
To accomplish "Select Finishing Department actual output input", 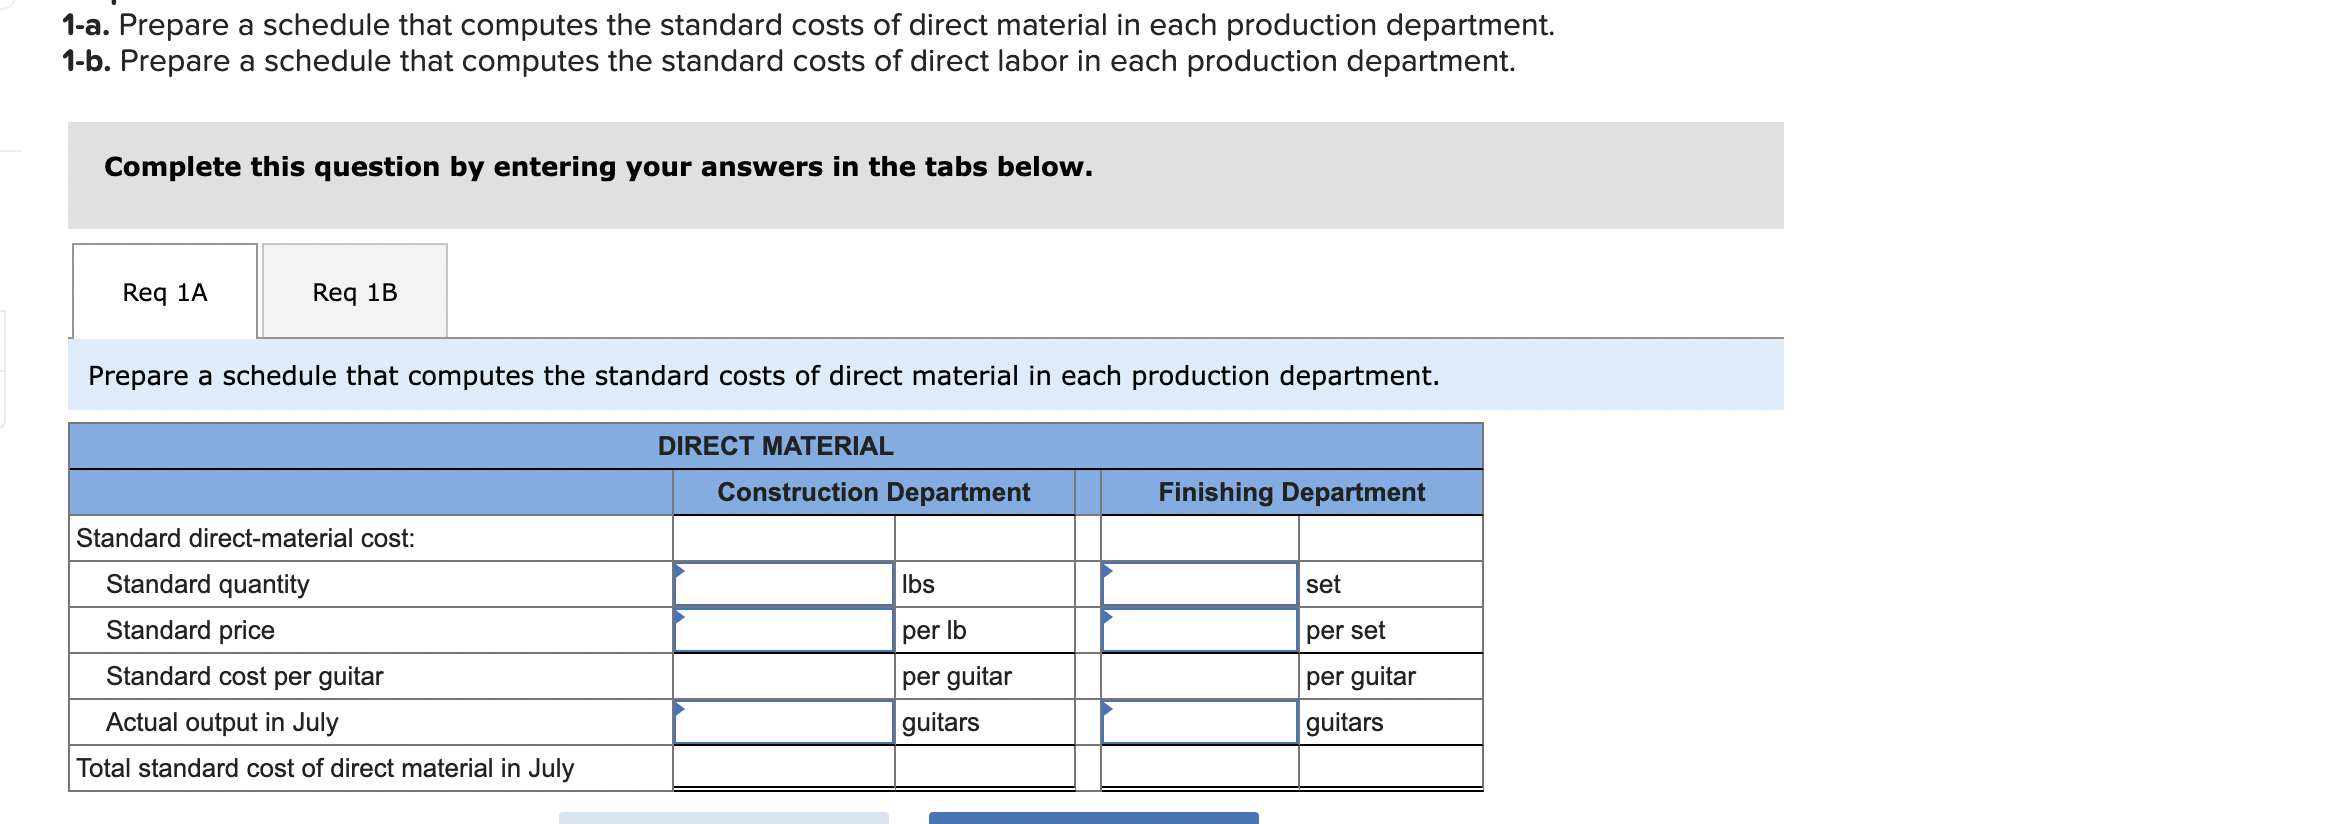I will pyautogui.click(x=1199, y=722).
